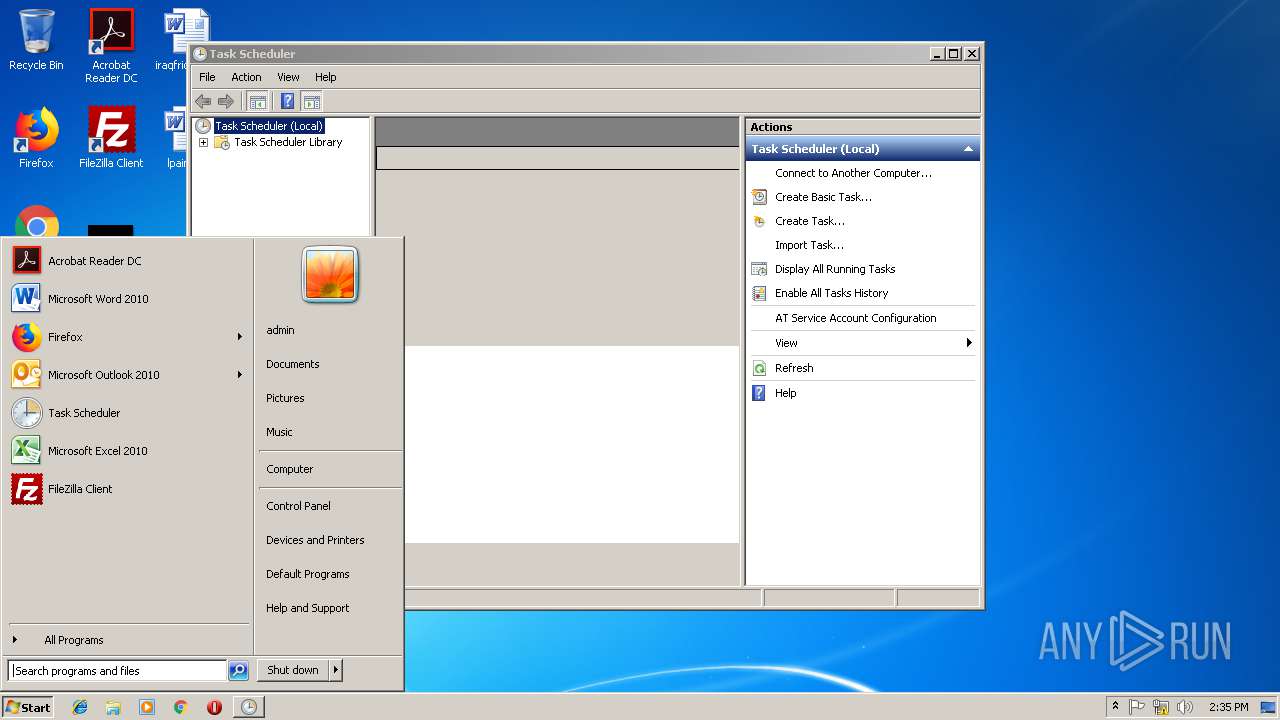Toggle the Show/Hide Console Tree toolbar icon
The image size is (1280, 720).
[258, 101]
